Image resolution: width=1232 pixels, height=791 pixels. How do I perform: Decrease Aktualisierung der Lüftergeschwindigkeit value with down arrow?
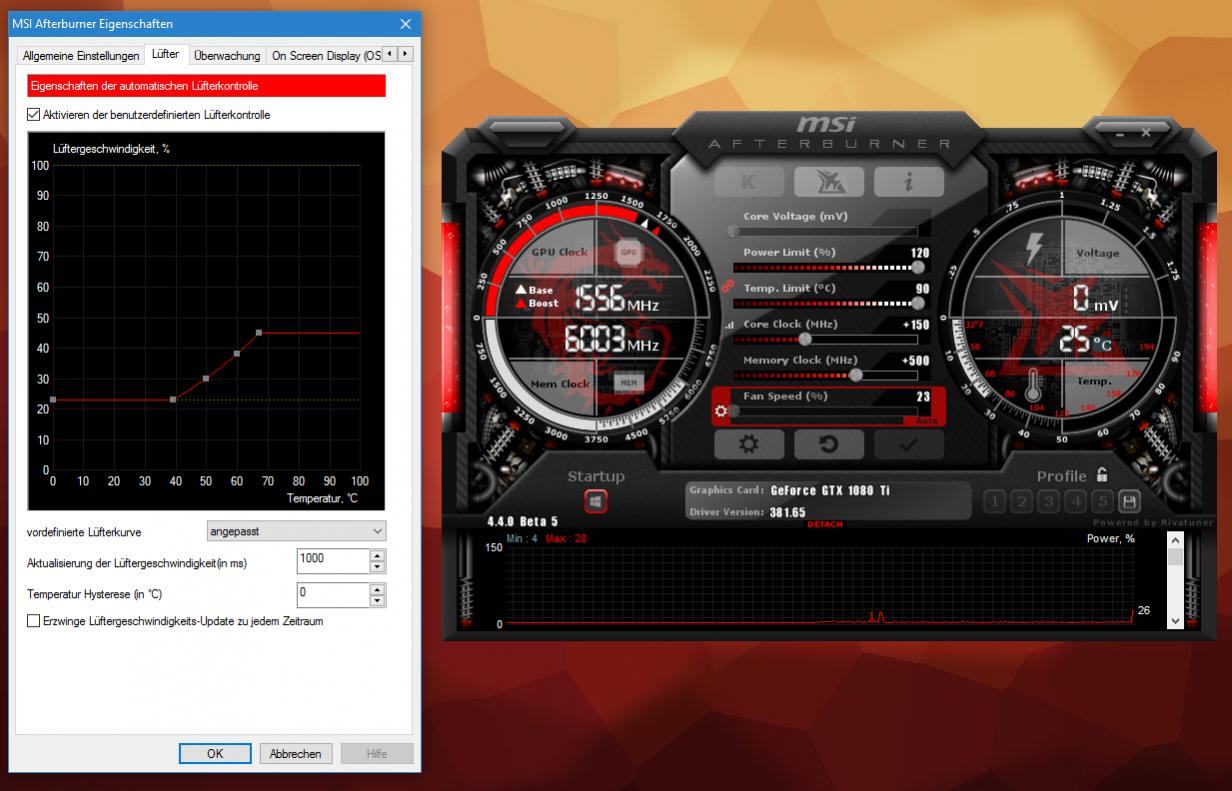377,567
